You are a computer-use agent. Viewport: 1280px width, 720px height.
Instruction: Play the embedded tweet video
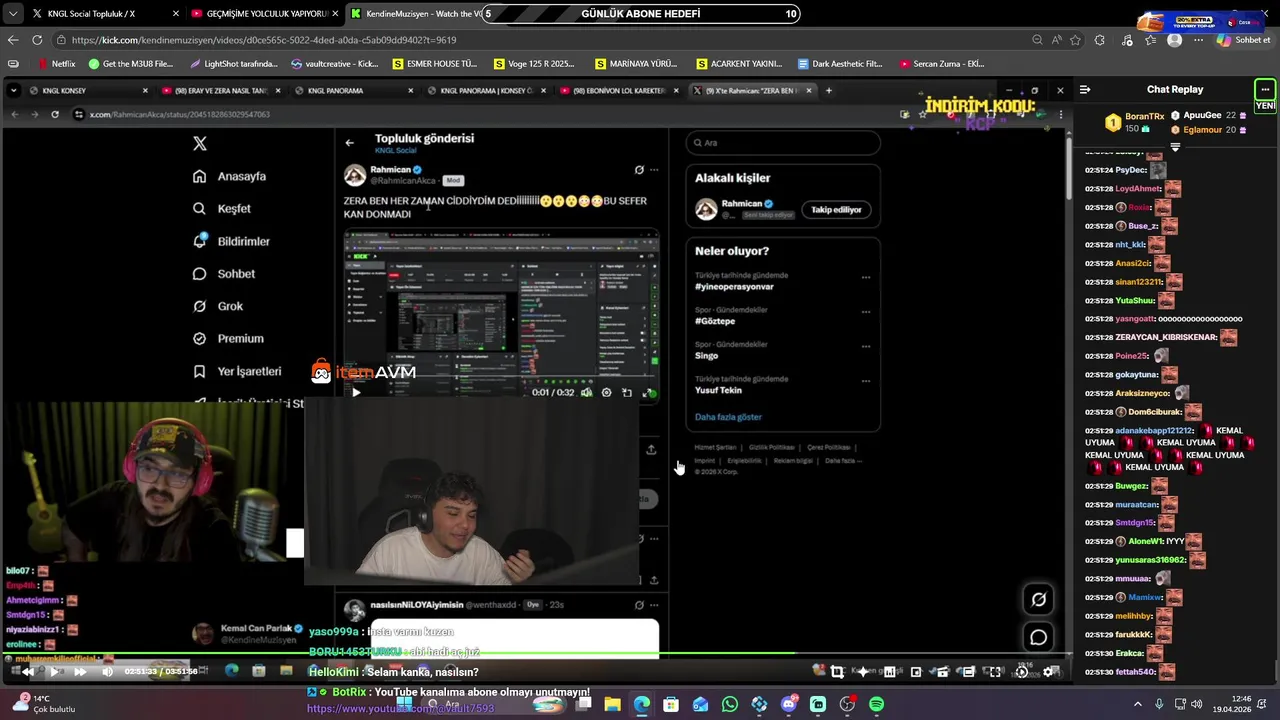click(356, 393)
